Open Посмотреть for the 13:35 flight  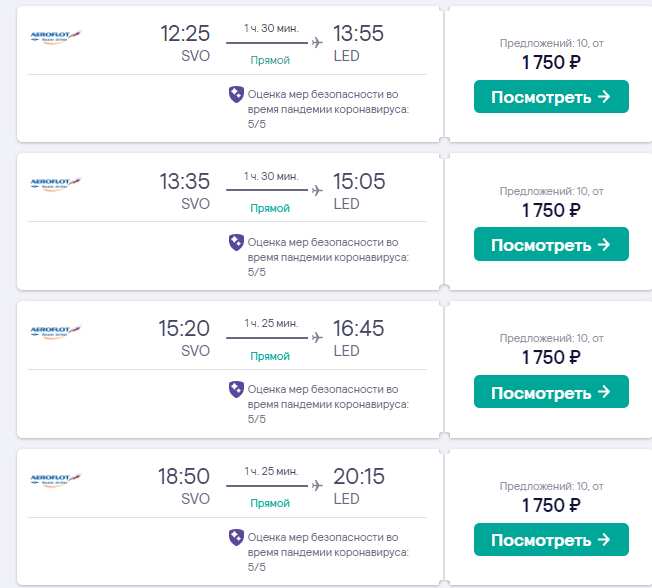(x=551, y=244)
